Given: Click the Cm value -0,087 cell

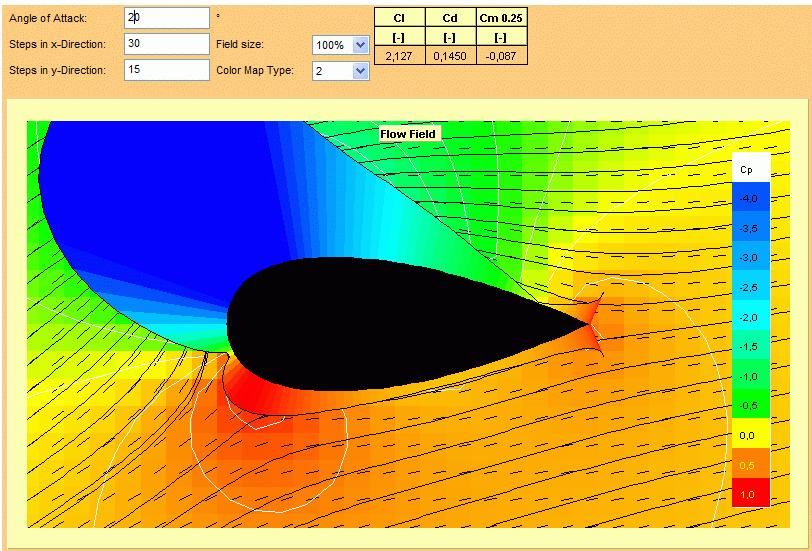Looking at the screenshot, I should point(501,56).
